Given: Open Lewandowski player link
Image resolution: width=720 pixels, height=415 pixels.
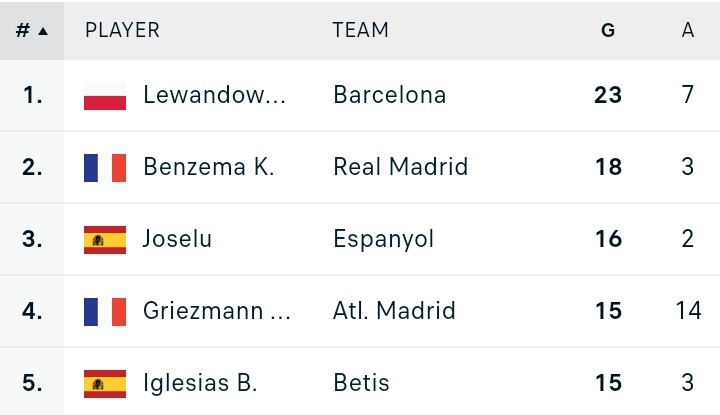Looking at the screenshot, I should click(214, 95).
